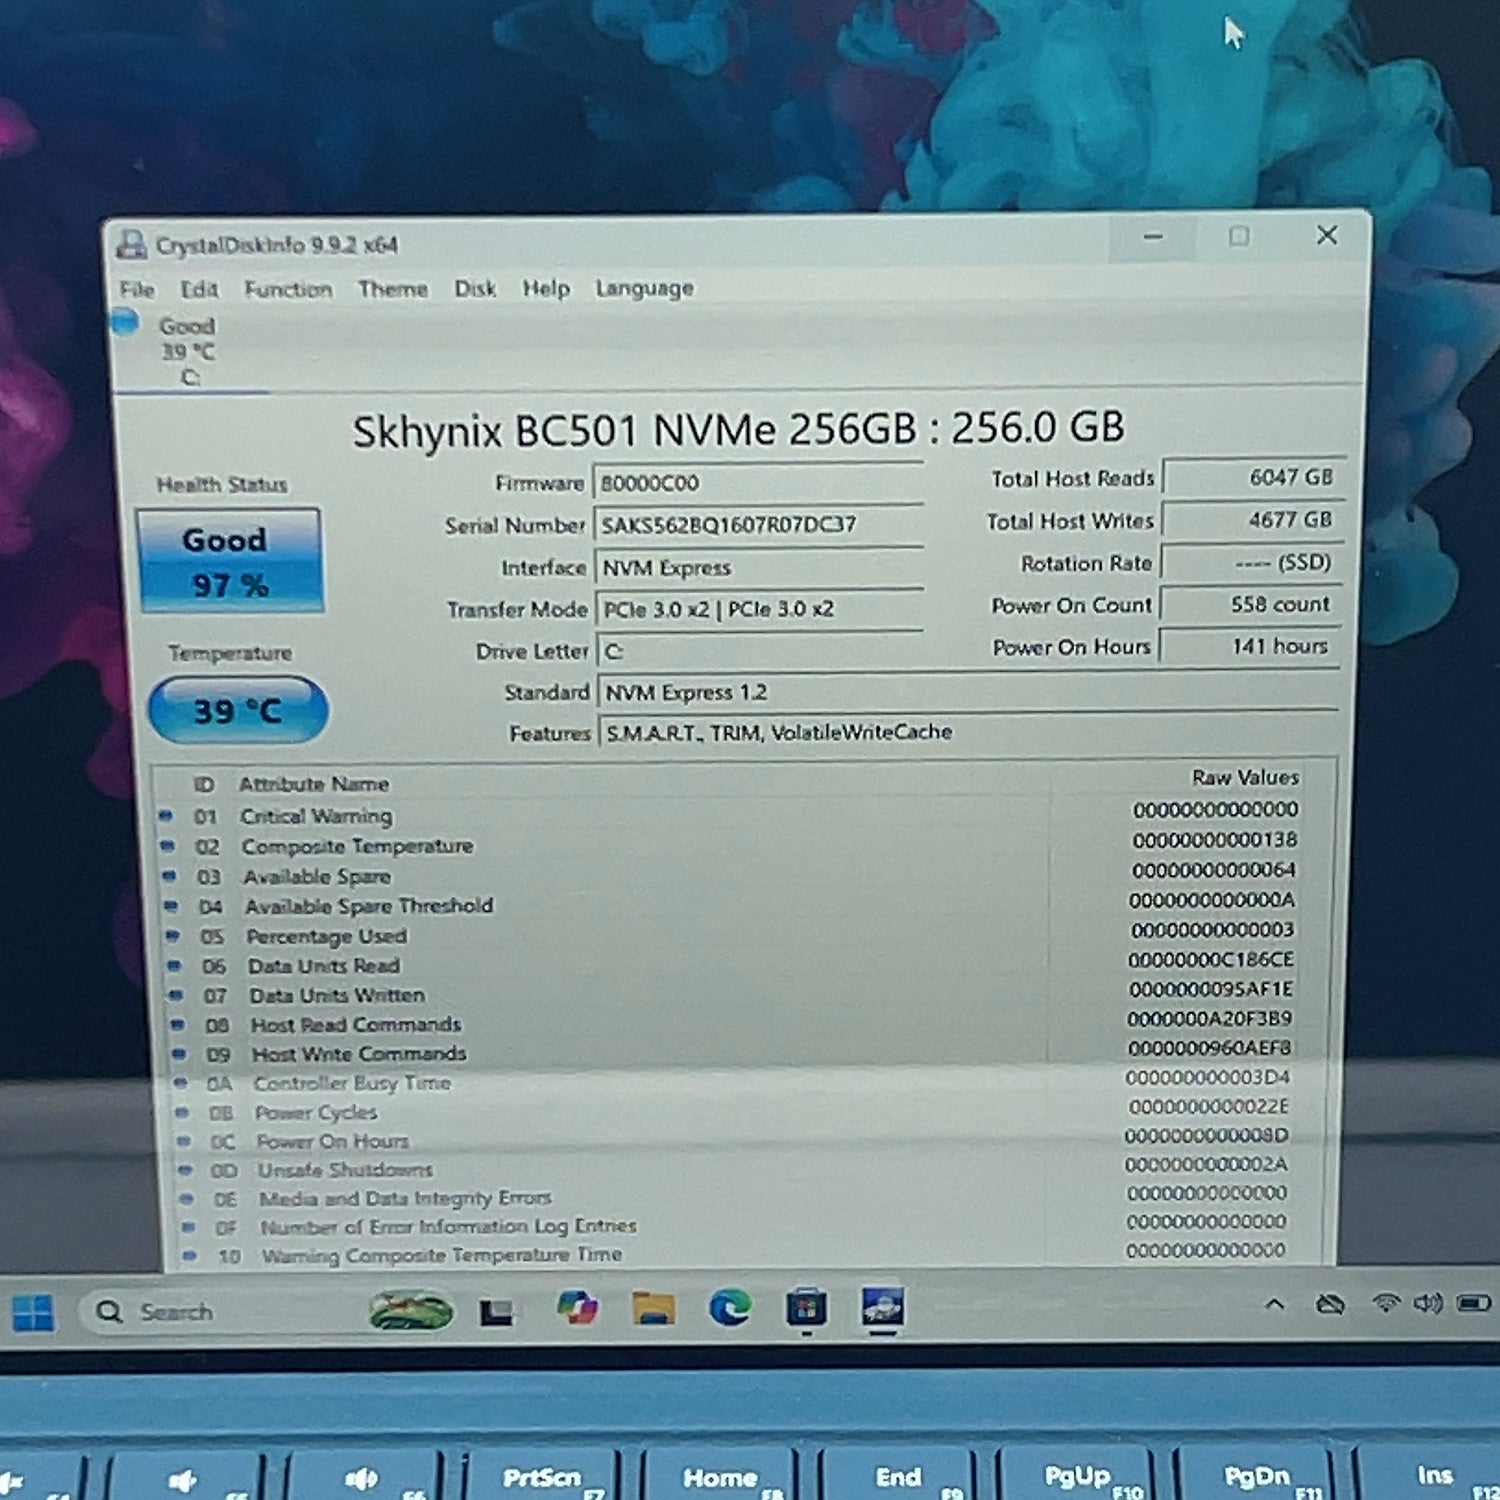Open the Help menu
1500x1500 pixels.
(x=546, y=289)
